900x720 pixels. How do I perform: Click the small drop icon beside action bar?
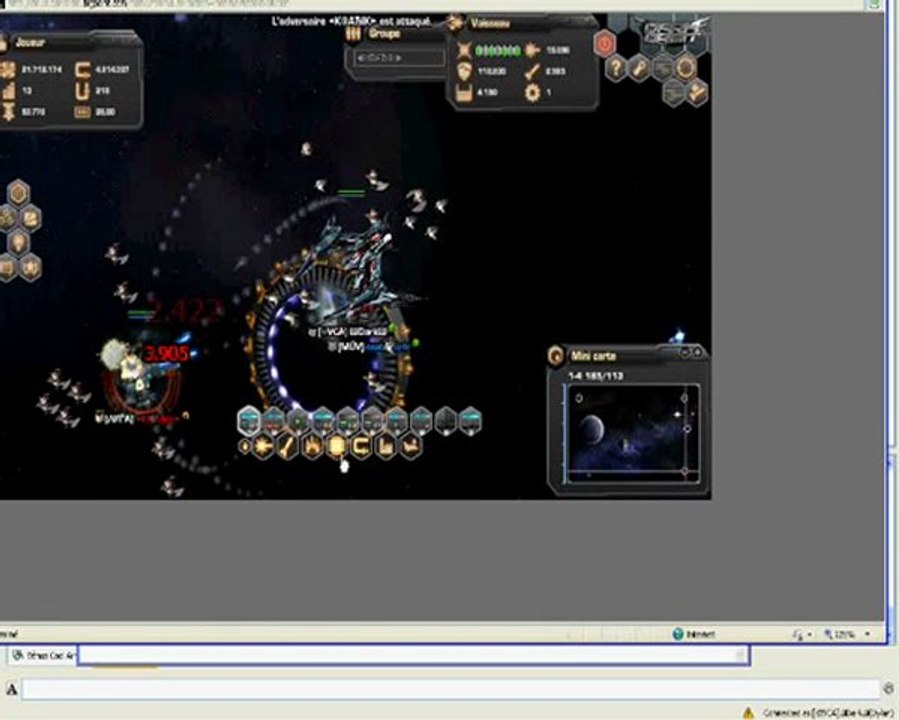245,446
